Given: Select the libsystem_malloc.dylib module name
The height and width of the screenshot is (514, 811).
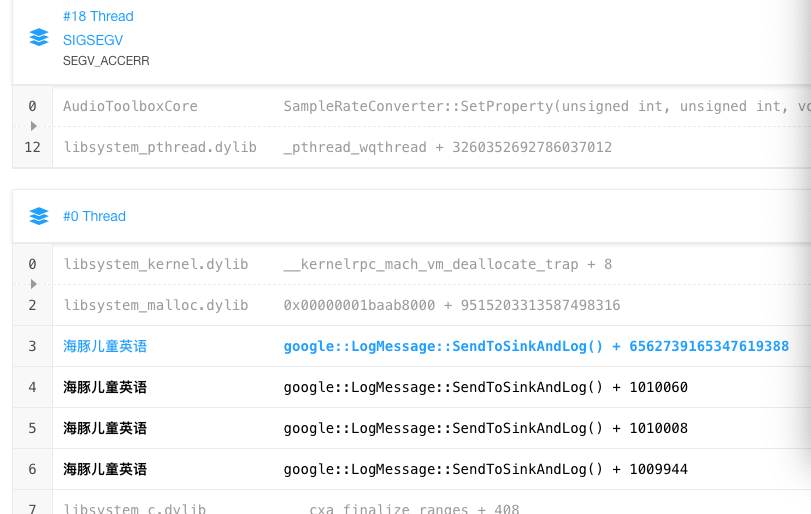Looking at the screenshot, I should [x=156, y=305].
